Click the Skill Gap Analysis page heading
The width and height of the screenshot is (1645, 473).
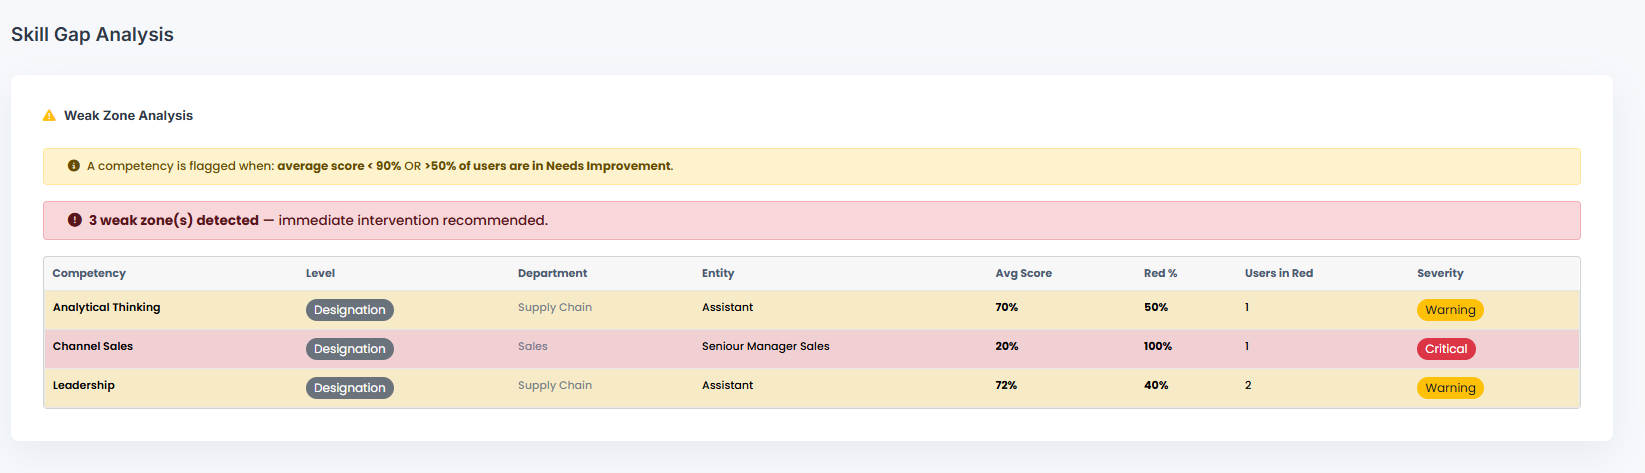tap(92, 34)
